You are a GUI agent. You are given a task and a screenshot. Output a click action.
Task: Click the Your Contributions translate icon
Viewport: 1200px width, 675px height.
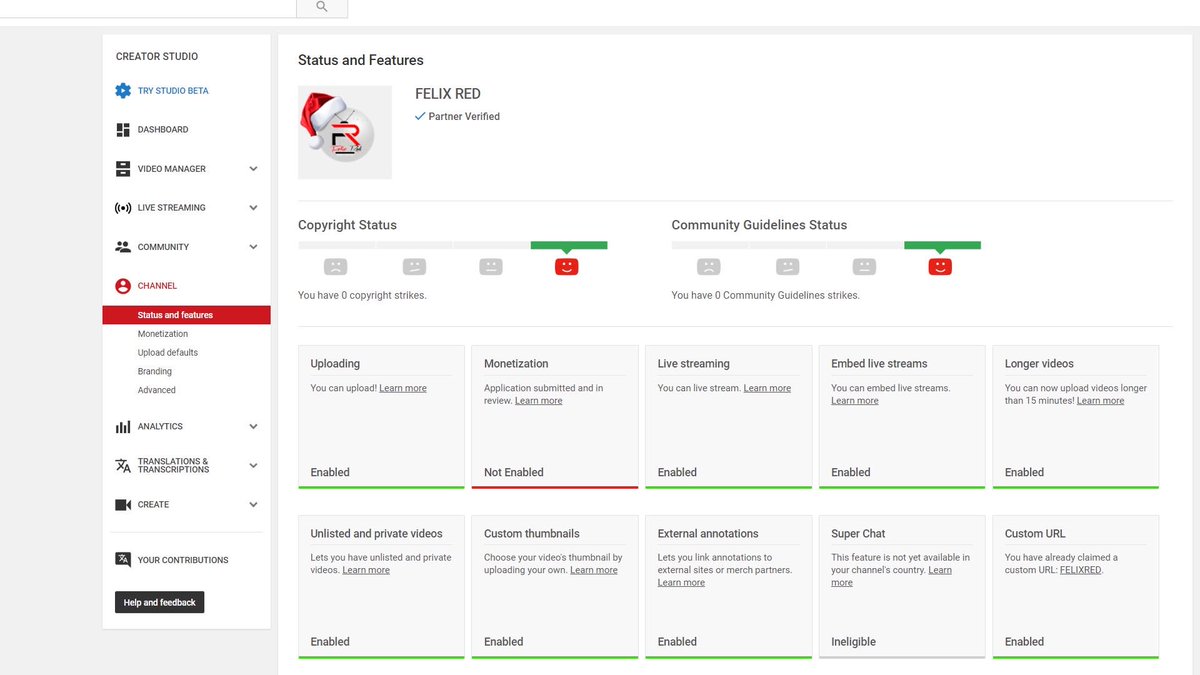123,560
